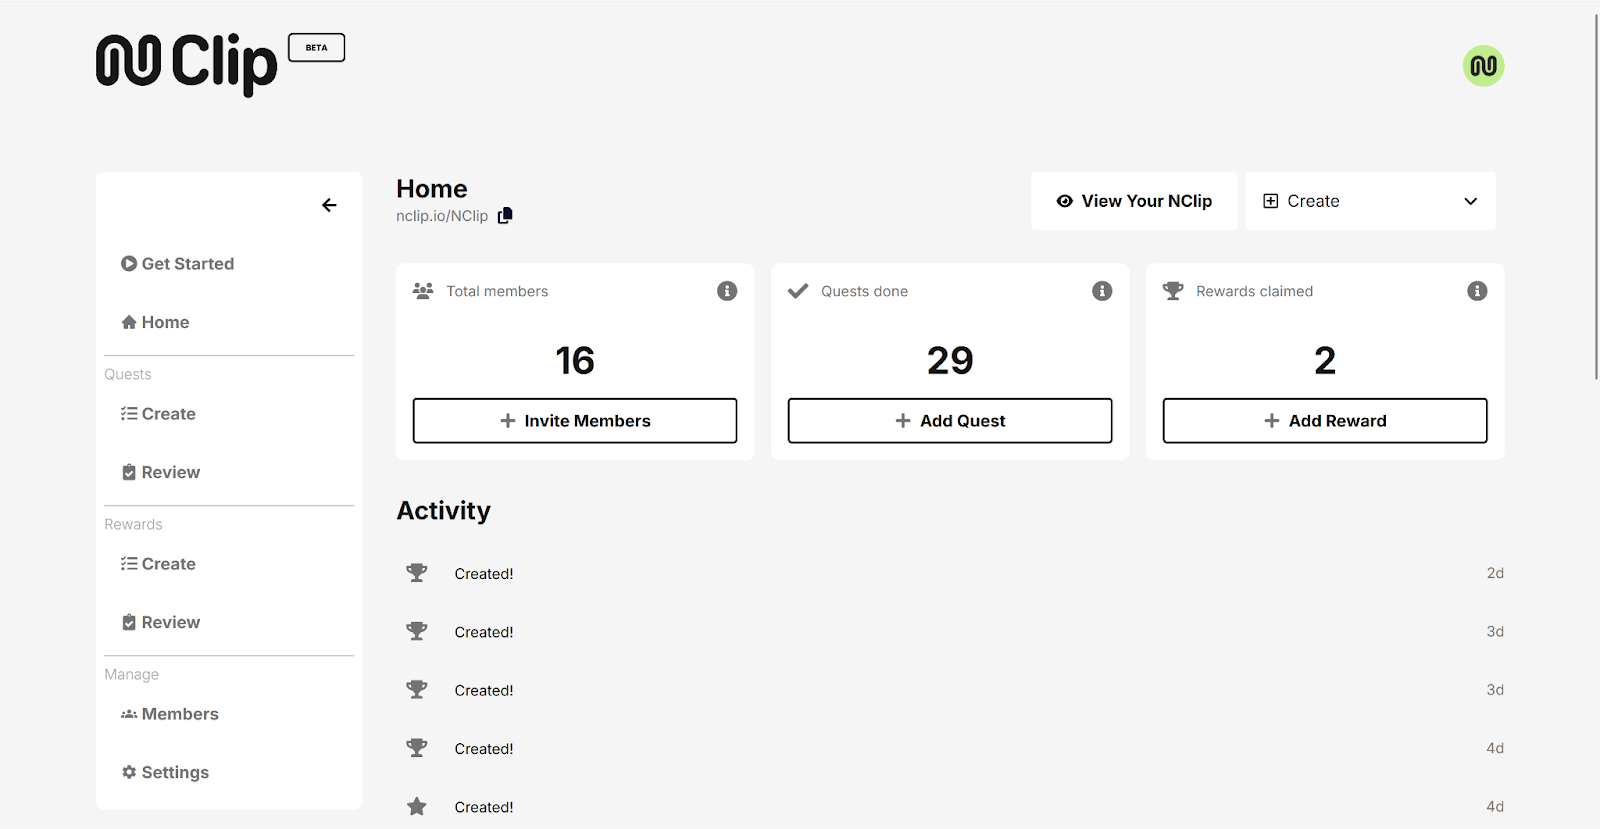The image size is (1600, 829).
Task: Click the BETA badge next to logo
Action: [x=316, y=48]
